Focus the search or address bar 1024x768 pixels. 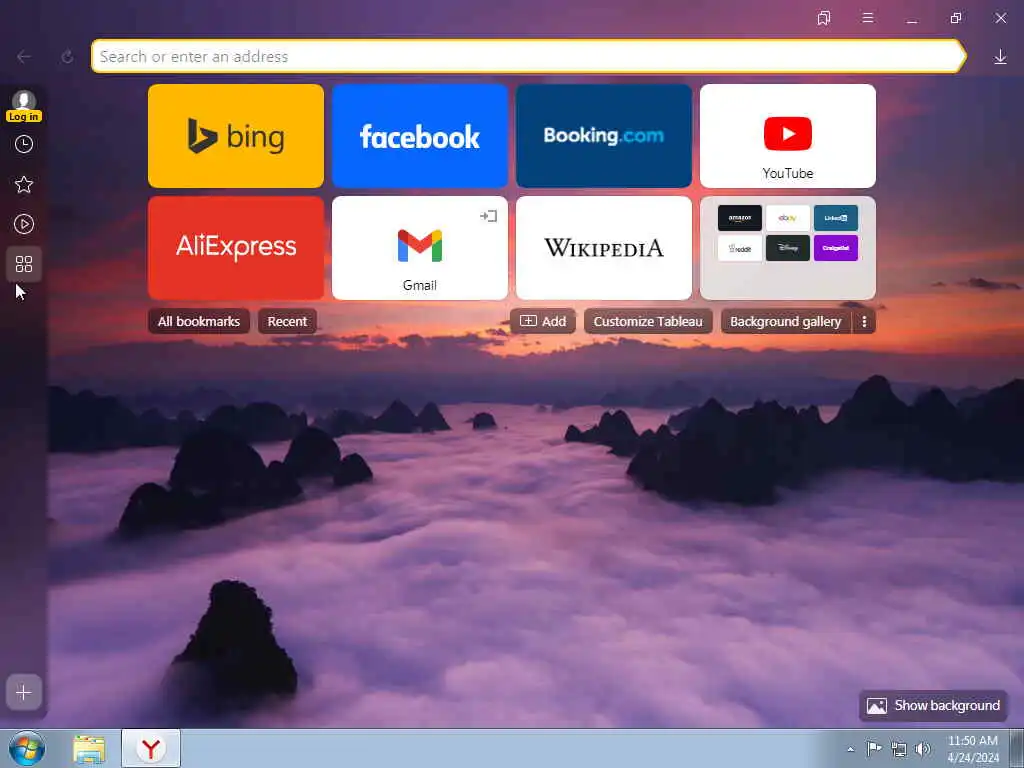[x=528, y=56]
